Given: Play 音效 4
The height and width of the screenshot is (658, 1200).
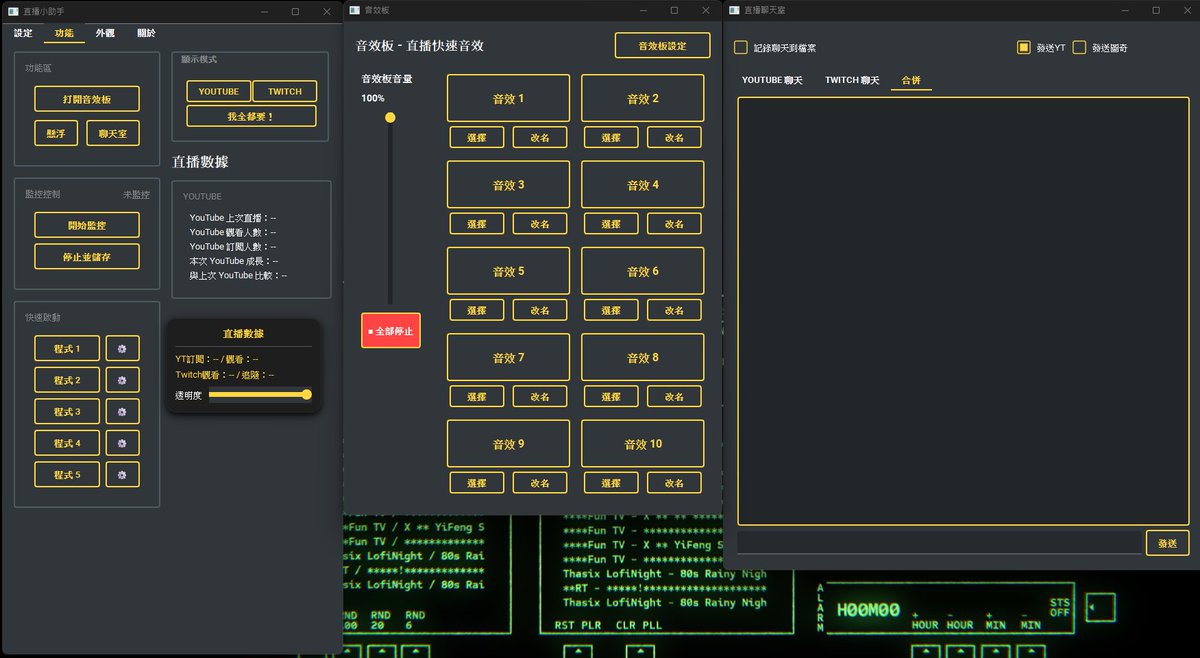Looking at the screenshot, I should coord(642,185).
